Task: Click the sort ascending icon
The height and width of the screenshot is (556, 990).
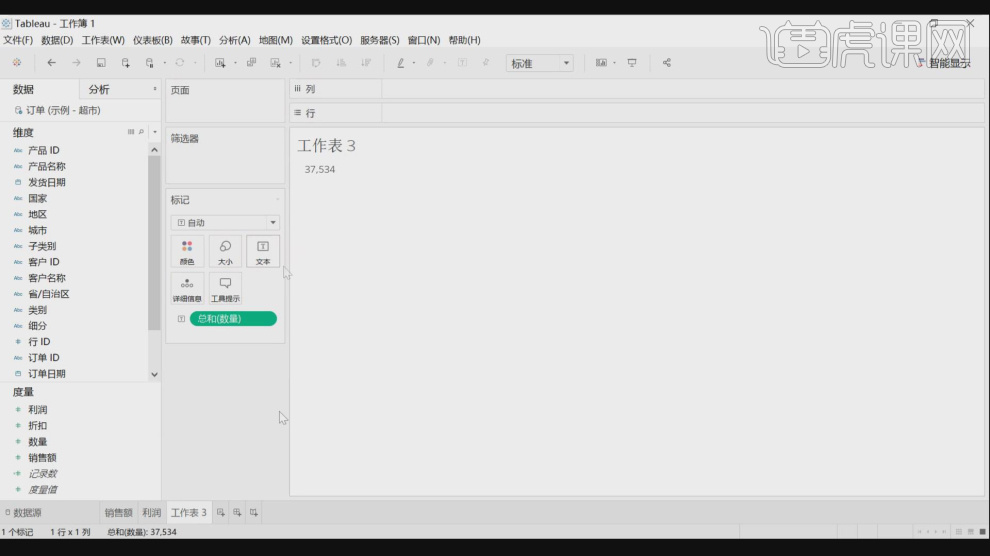Action: [x=341, y=62]
